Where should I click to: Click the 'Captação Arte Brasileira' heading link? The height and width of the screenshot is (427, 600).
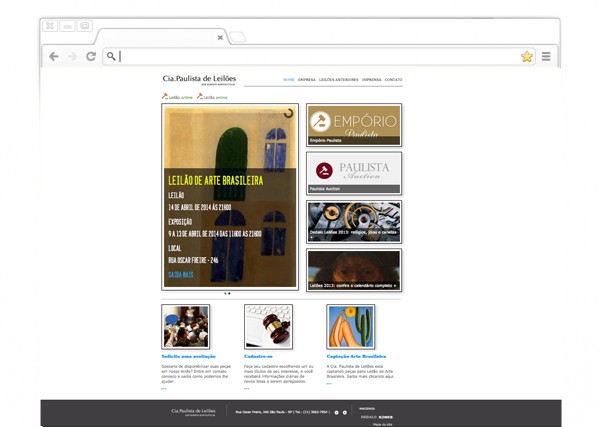[354, 355]
